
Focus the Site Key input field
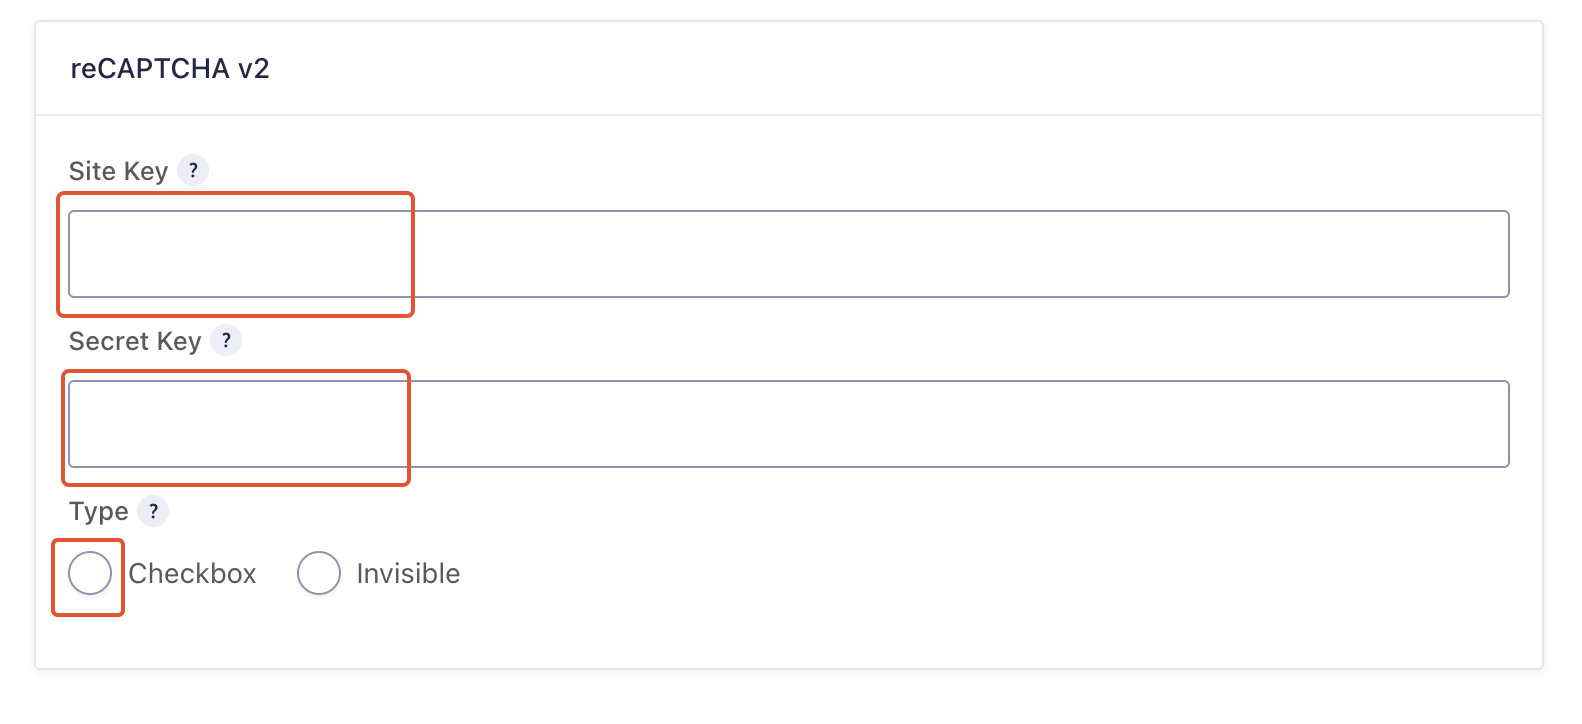(788, 254)
